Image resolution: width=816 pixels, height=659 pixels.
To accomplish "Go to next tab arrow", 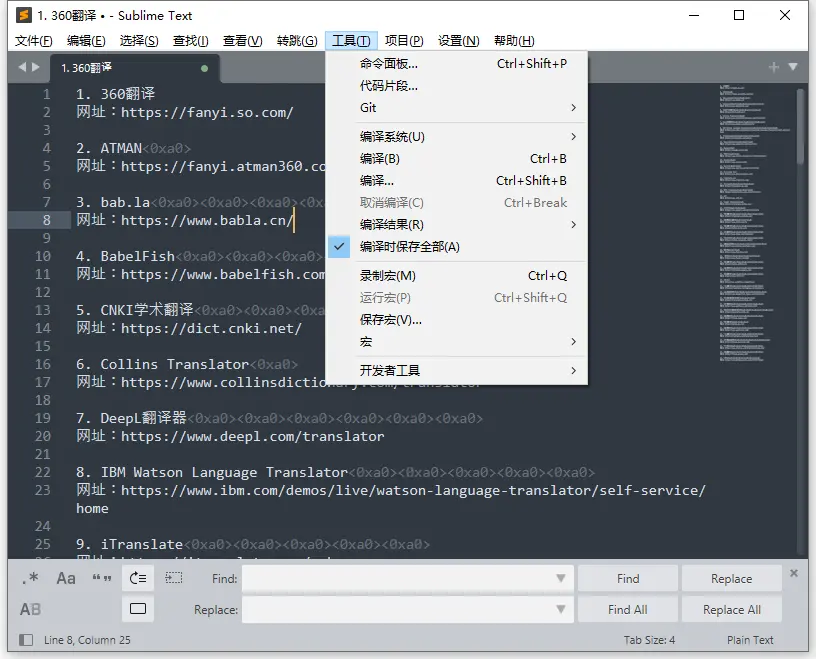I will pyautogui.click(x=35, y=67).
